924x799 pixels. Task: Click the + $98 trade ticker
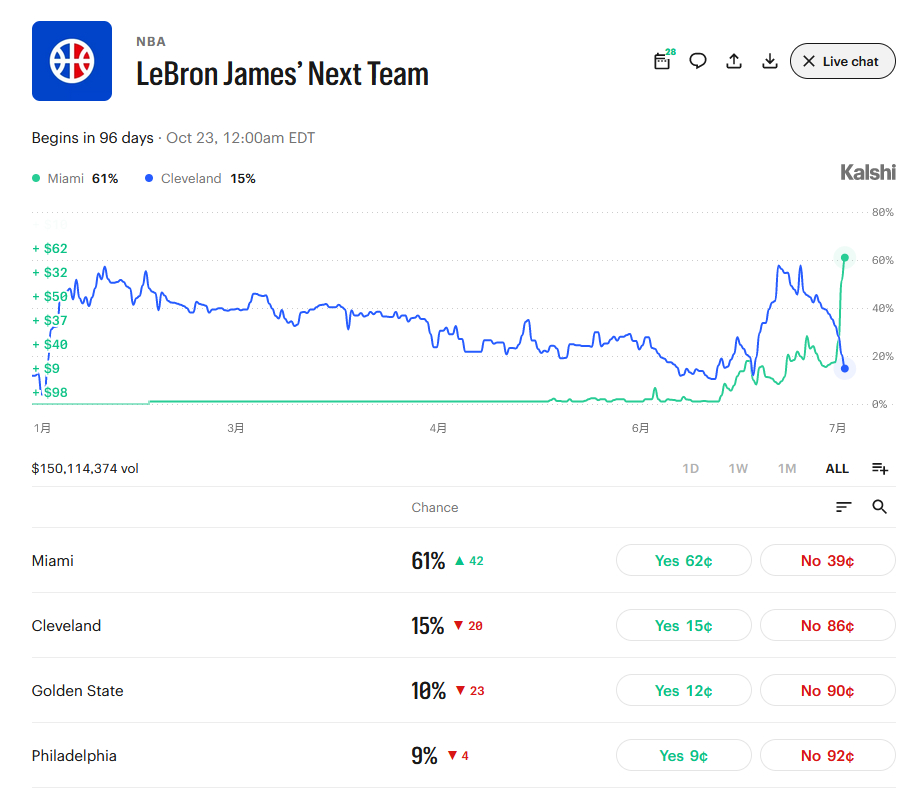[50, 392]
